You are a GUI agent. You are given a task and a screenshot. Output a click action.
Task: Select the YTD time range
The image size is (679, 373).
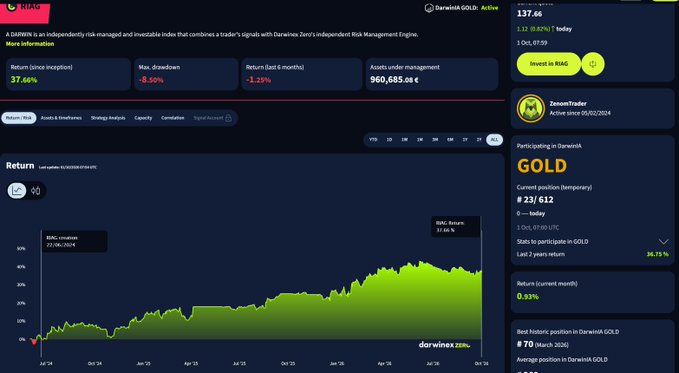pyautogui.click(x=373, y=139)
